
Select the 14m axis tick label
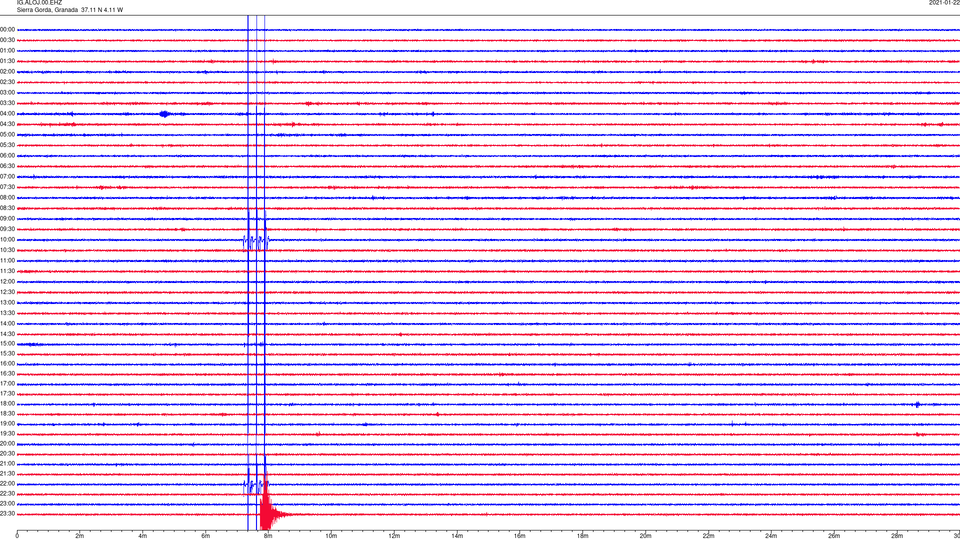coord(457,536)
